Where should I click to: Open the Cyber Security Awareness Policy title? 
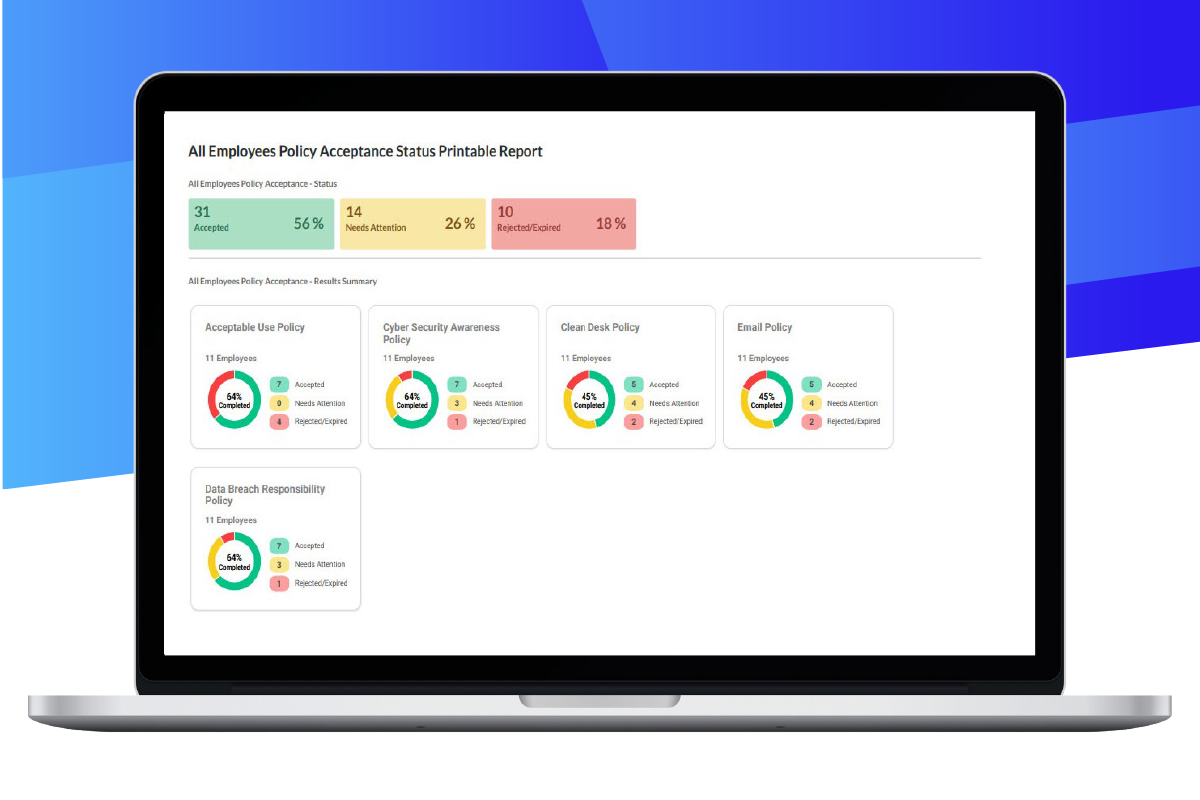click(x=441, y=333)
